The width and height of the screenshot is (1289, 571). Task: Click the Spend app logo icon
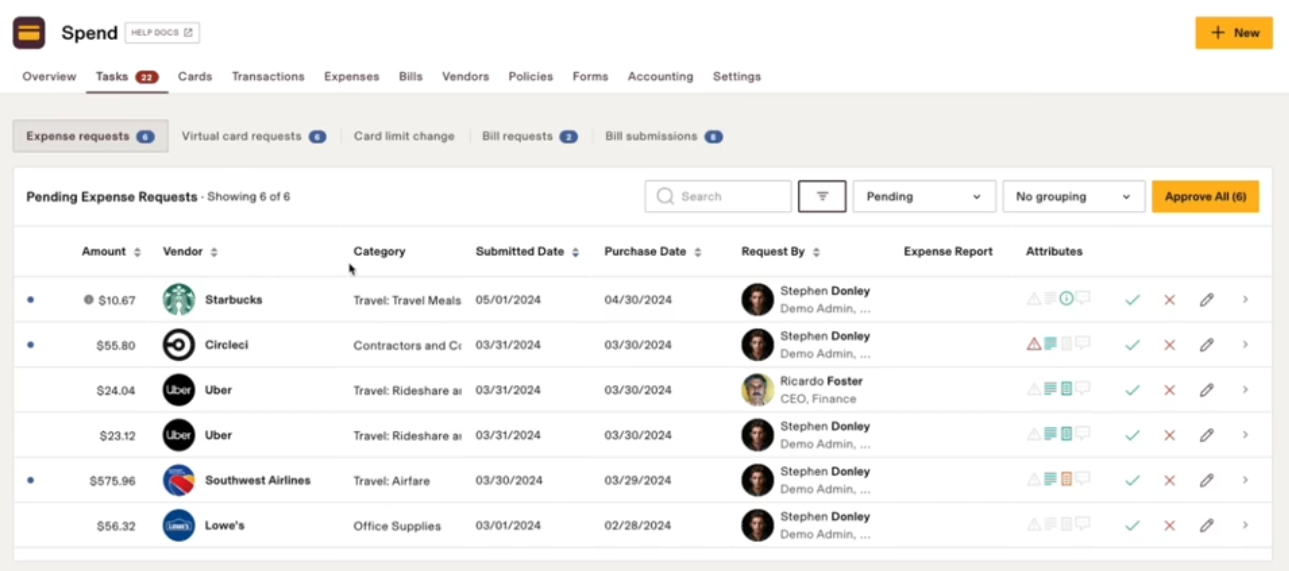(29, 33)
